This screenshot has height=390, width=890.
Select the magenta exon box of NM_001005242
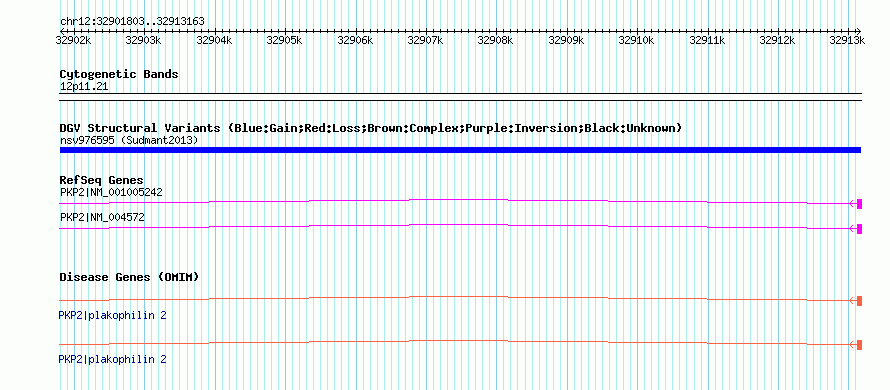coord(859,204)
